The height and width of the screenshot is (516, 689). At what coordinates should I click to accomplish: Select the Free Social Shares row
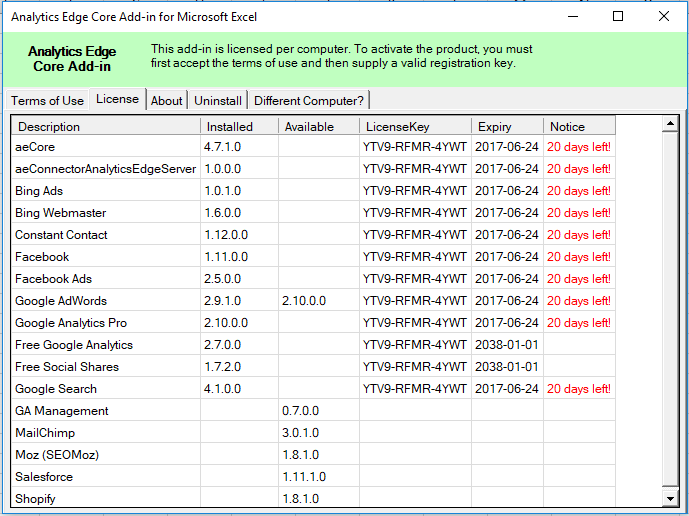(313, 367)
